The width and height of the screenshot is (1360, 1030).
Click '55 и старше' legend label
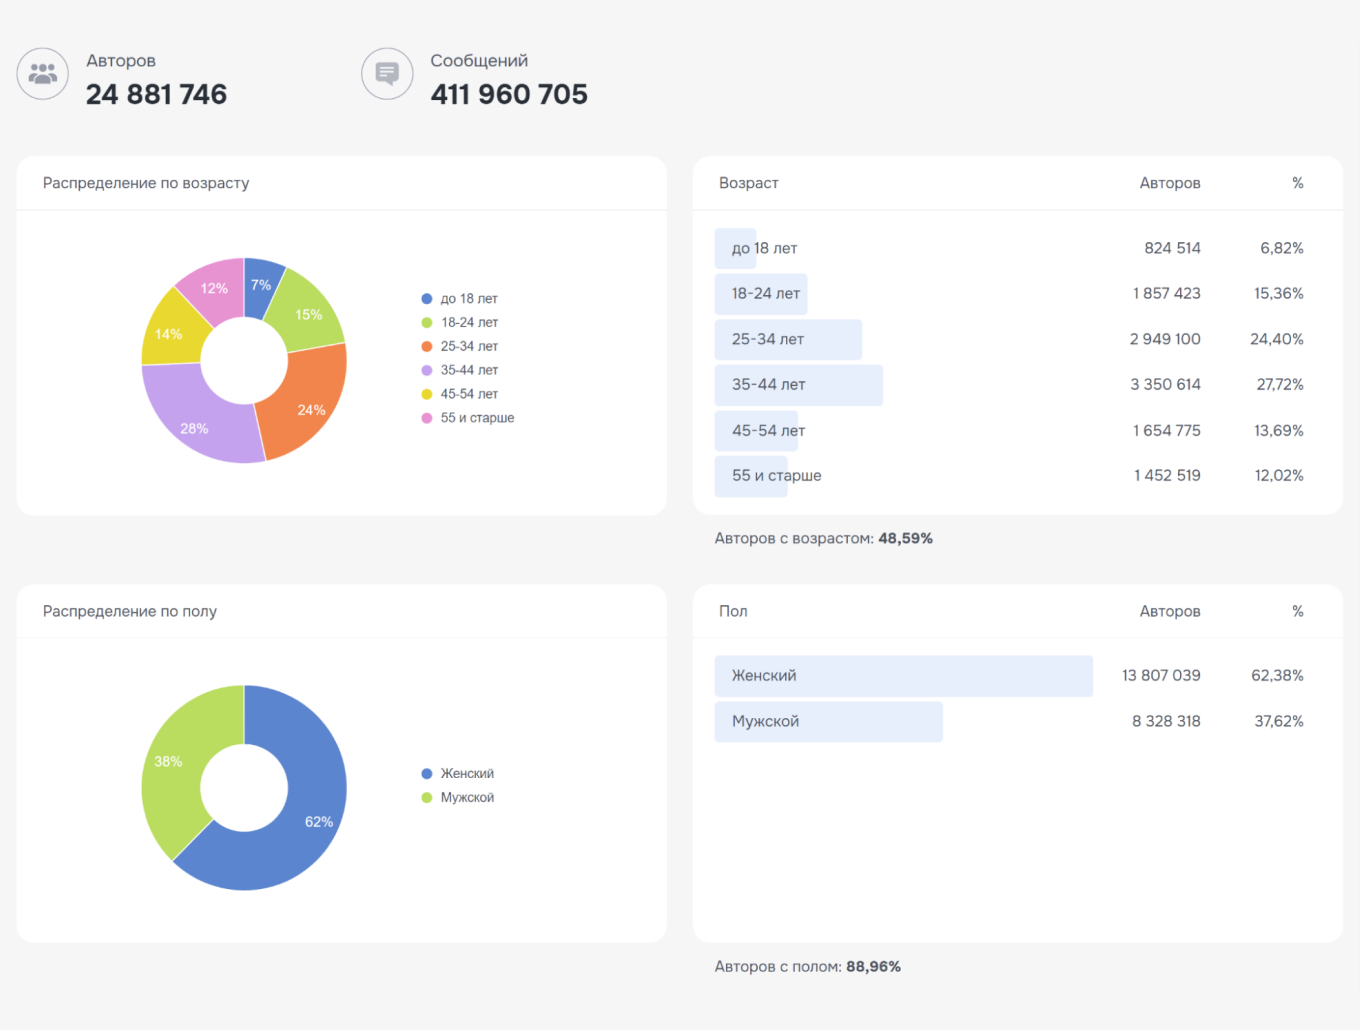coord(478,419)
